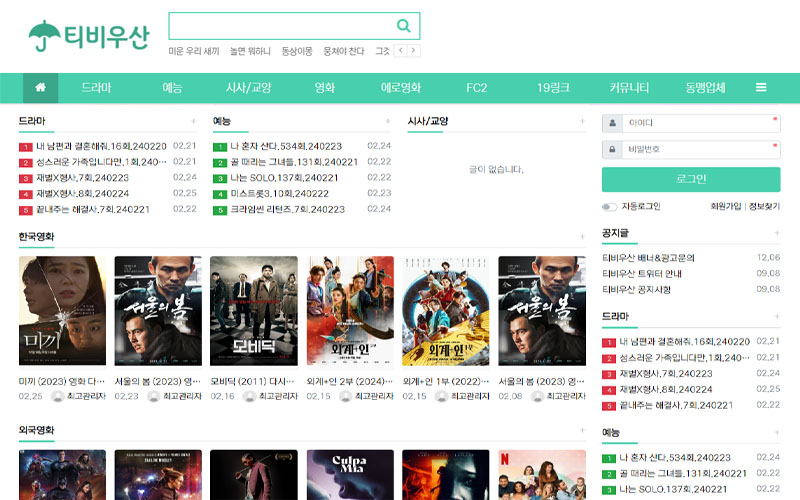800x500 pixels.
Task: Open 나는 SOLO.137회 in sidebar 예능 list
Action: pos(673,490)
